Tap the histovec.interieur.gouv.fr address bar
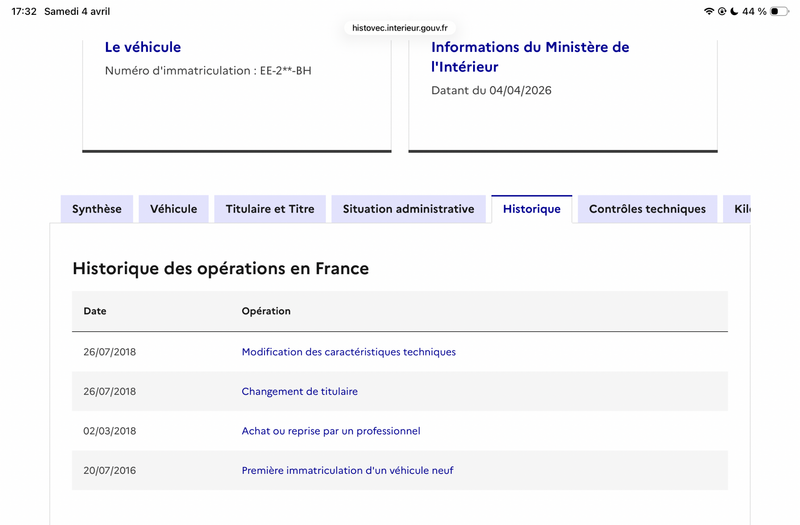 click(x=399, y=28)
